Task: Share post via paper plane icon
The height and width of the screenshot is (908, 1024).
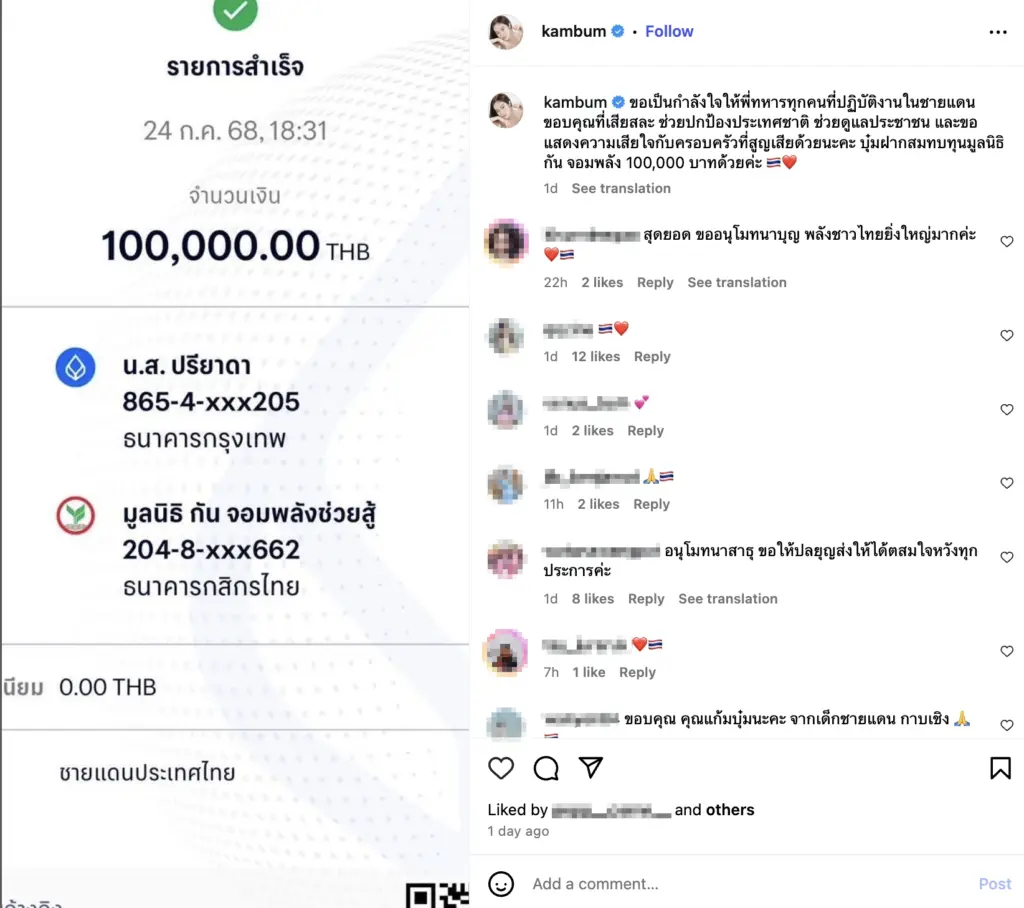Action: coord(590,768)
